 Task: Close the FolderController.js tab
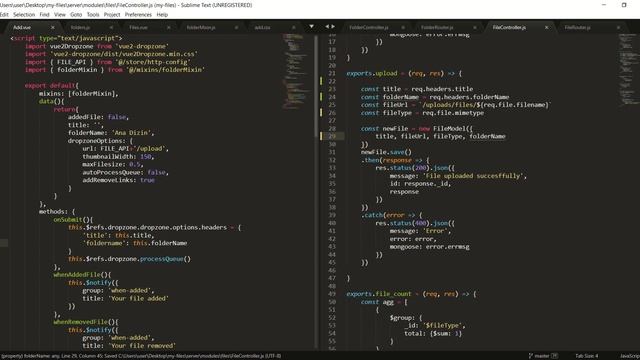pos(403,27)
